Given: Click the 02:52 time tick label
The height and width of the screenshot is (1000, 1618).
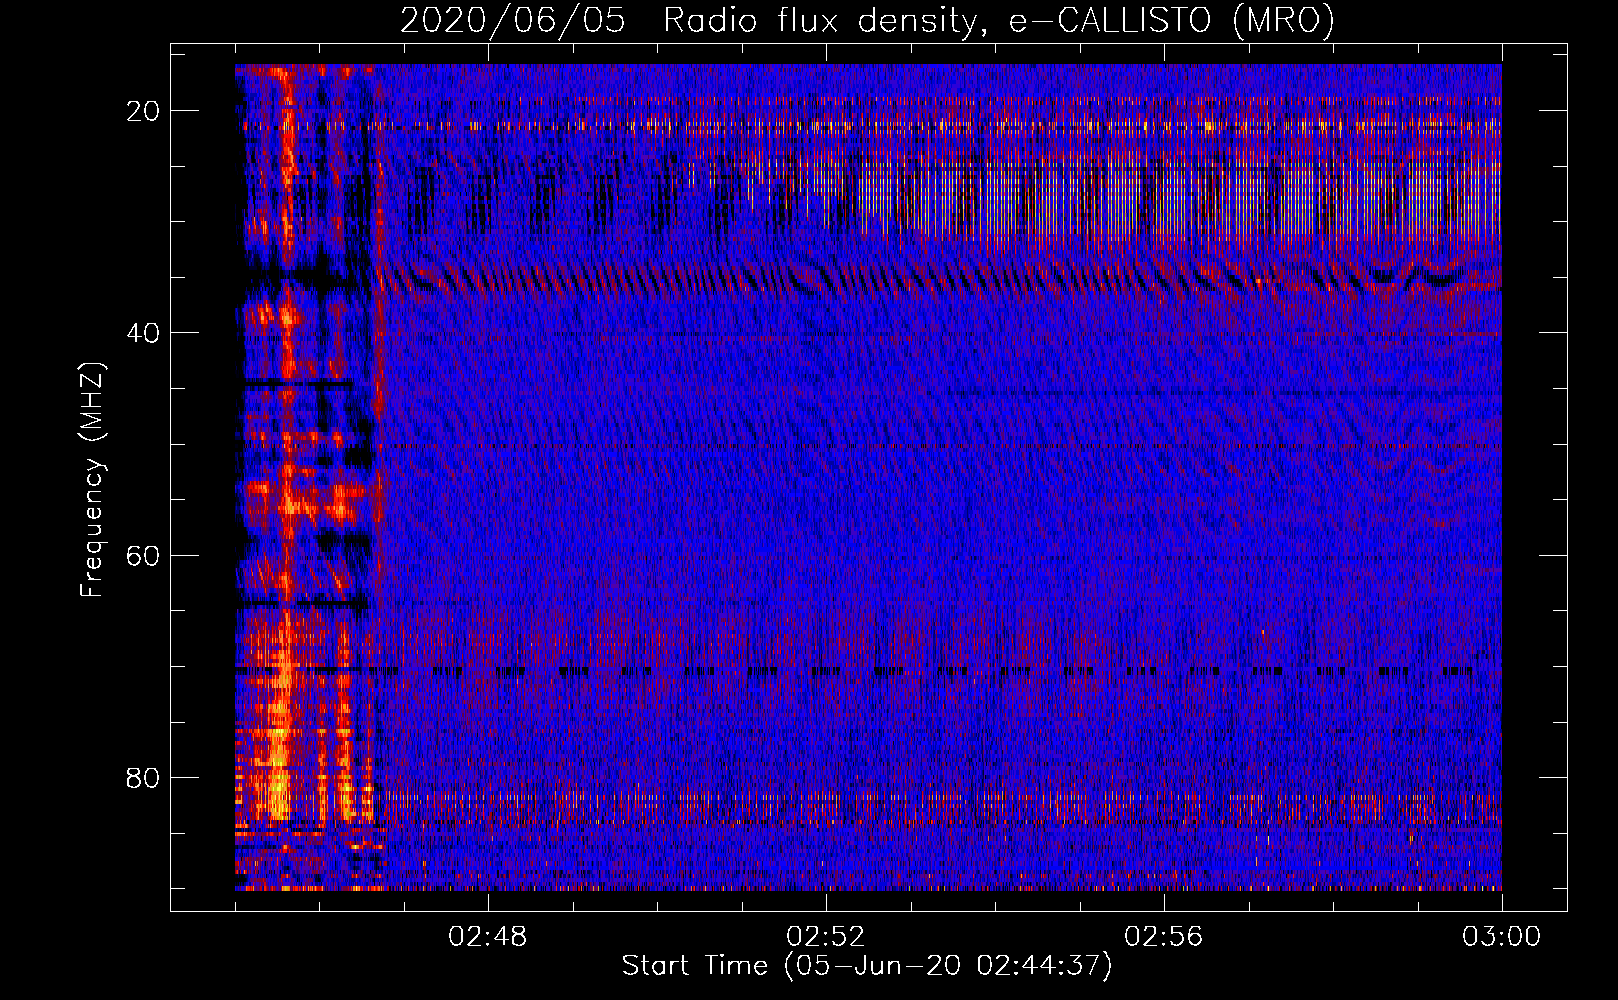Looking at the screenshot, I should (x=826, y=937).
